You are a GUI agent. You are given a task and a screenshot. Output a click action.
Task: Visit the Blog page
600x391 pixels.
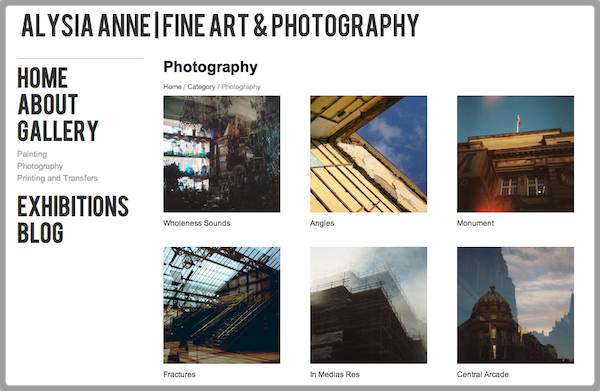tap(40, 233)
